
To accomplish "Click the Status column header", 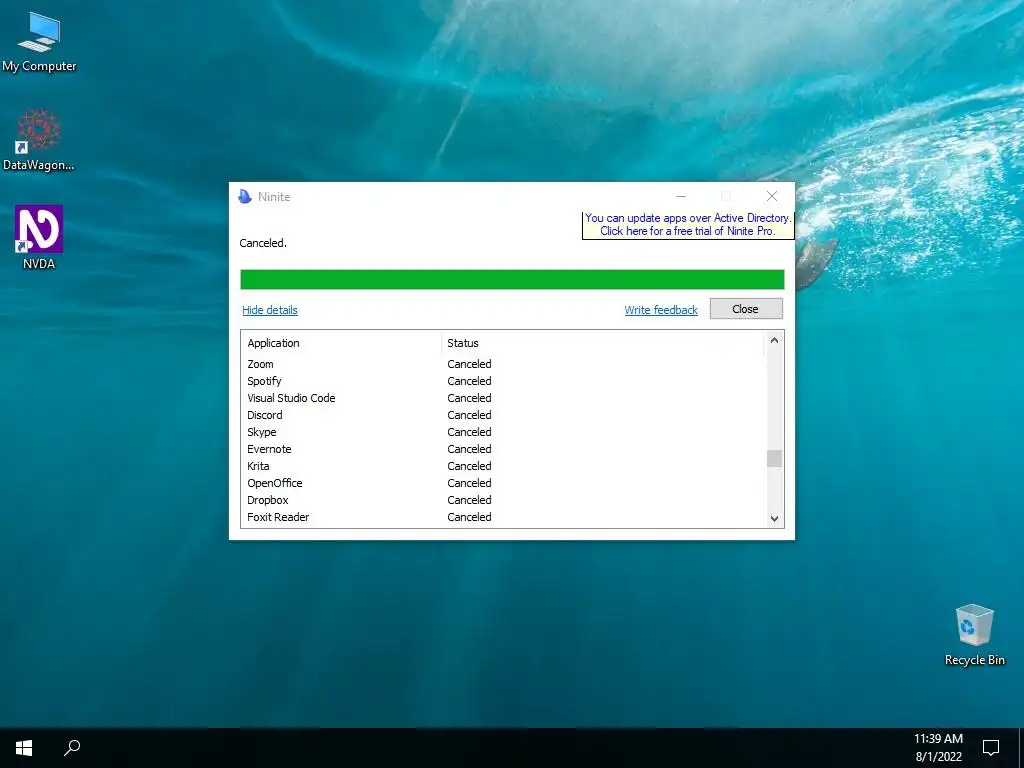I will tap(602, 344).
